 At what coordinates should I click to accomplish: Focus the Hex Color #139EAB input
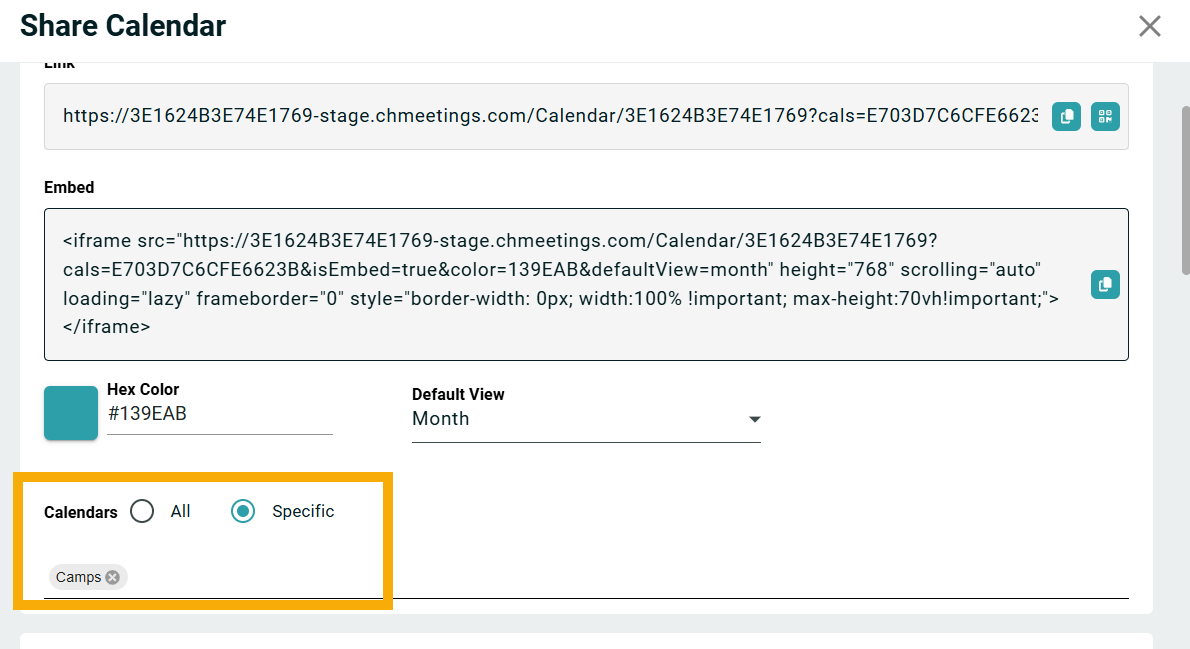[219, 414]
